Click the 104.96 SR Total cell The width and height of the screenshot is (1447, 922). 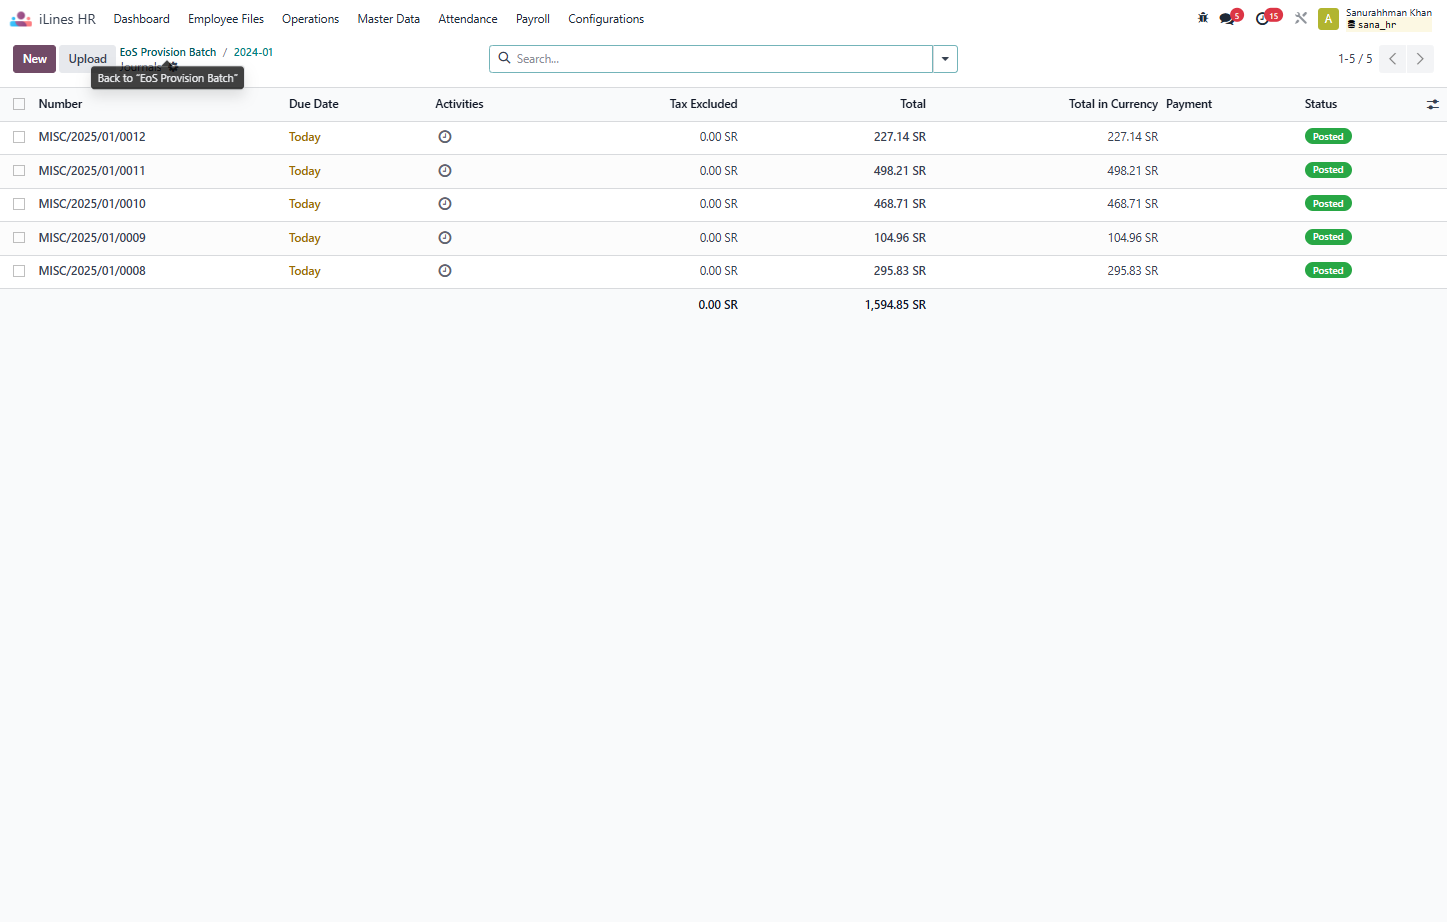[x=900, y=238]
